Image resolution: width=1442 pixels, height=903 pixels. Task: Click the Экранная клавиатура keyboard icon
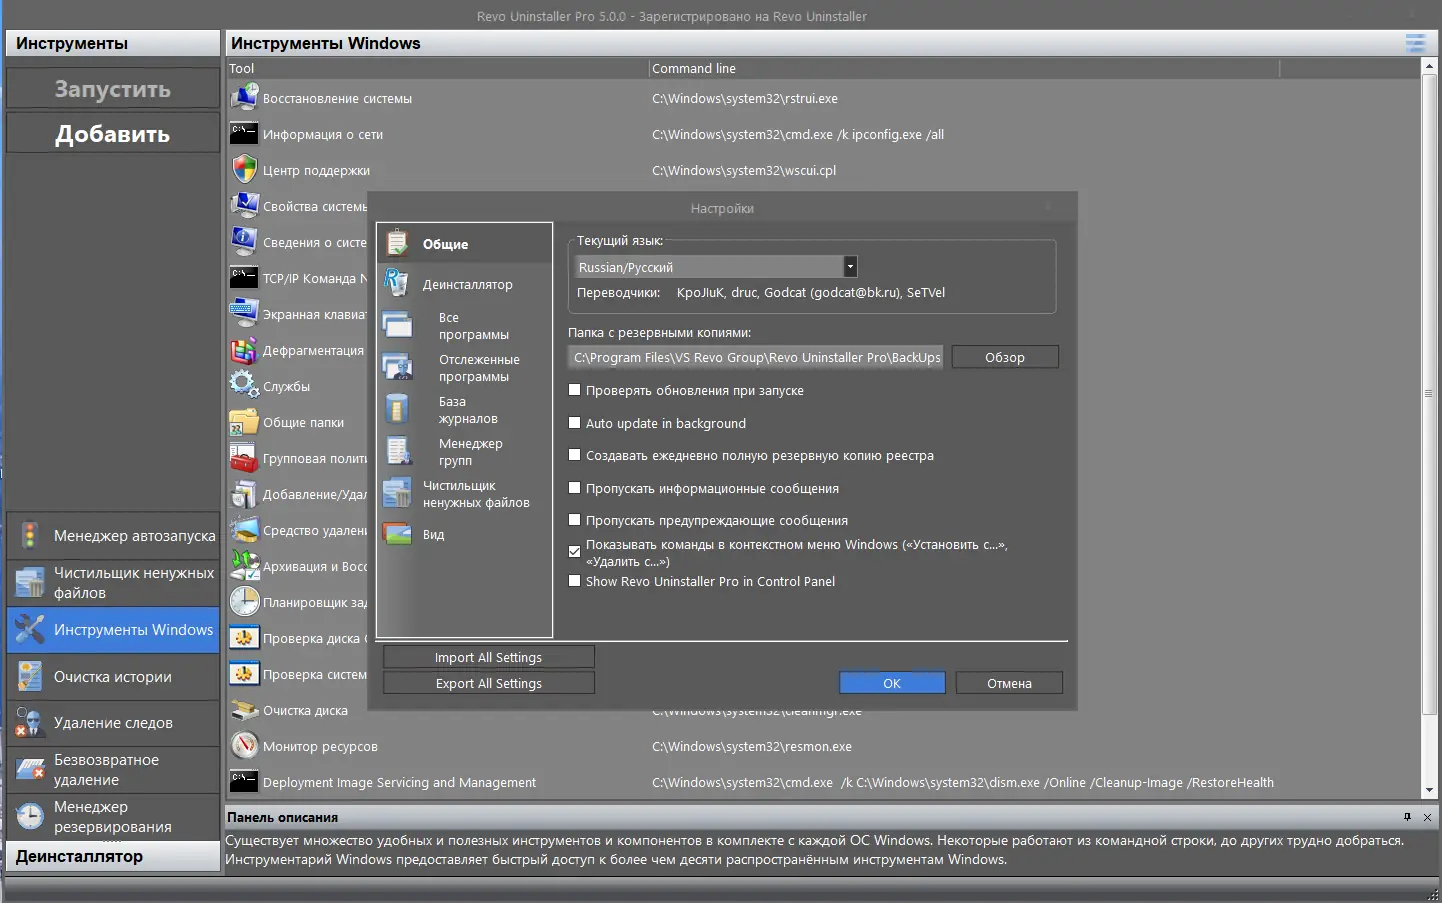244,314
